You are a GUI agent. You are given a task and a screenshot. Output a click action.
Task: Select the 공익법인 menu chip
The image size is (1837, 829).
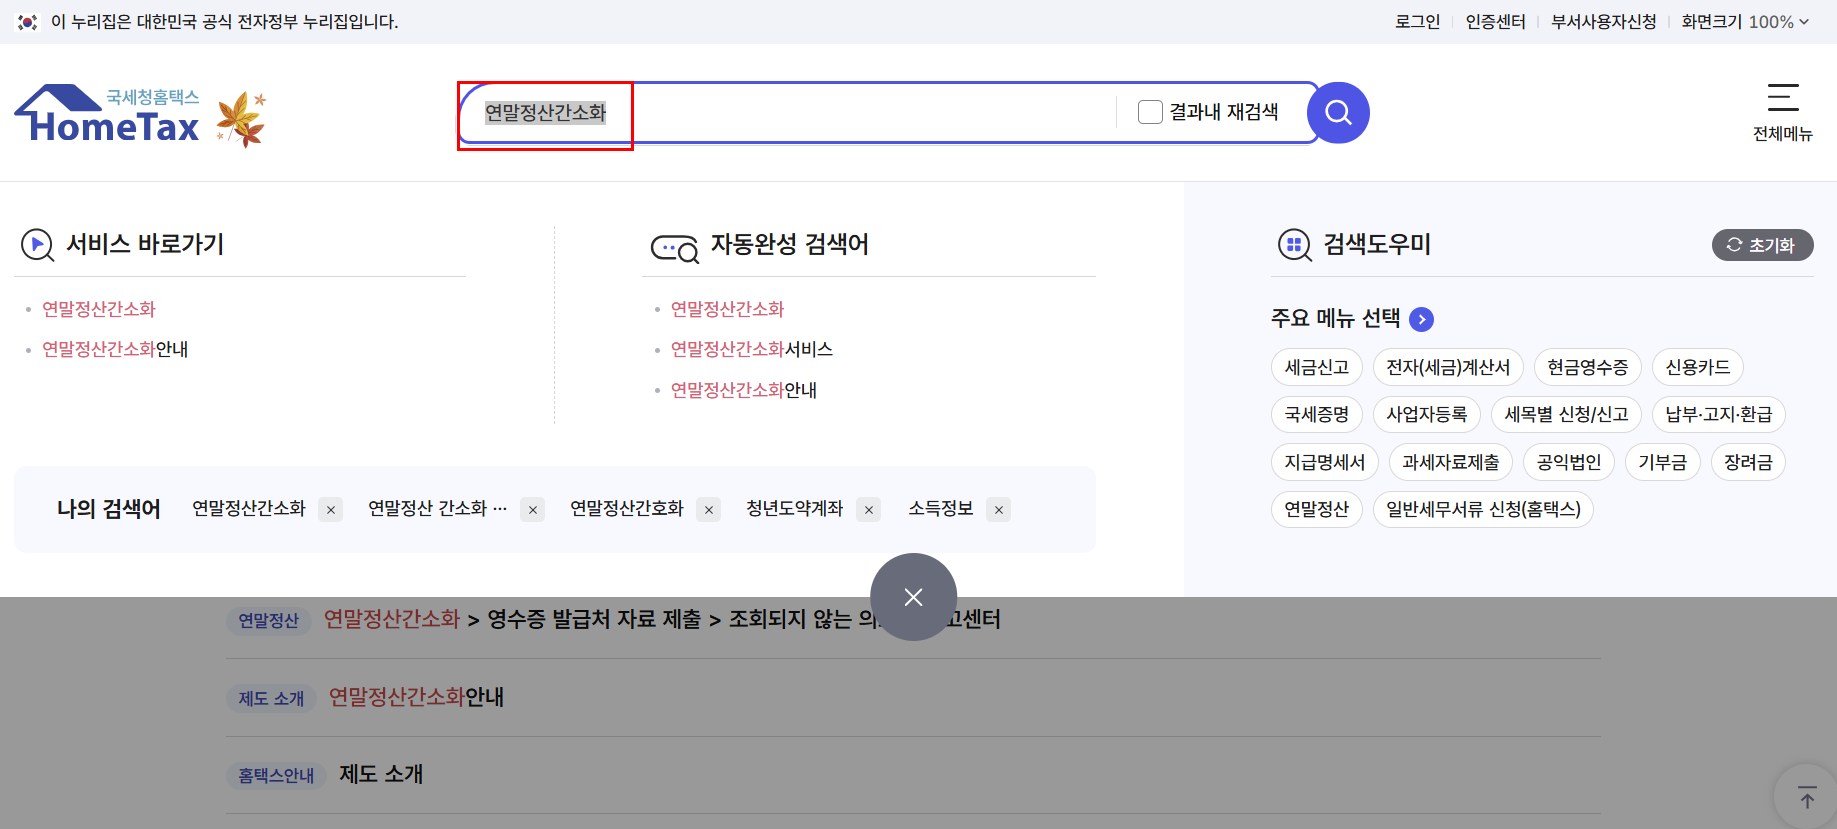click(x=1568, y=462)
